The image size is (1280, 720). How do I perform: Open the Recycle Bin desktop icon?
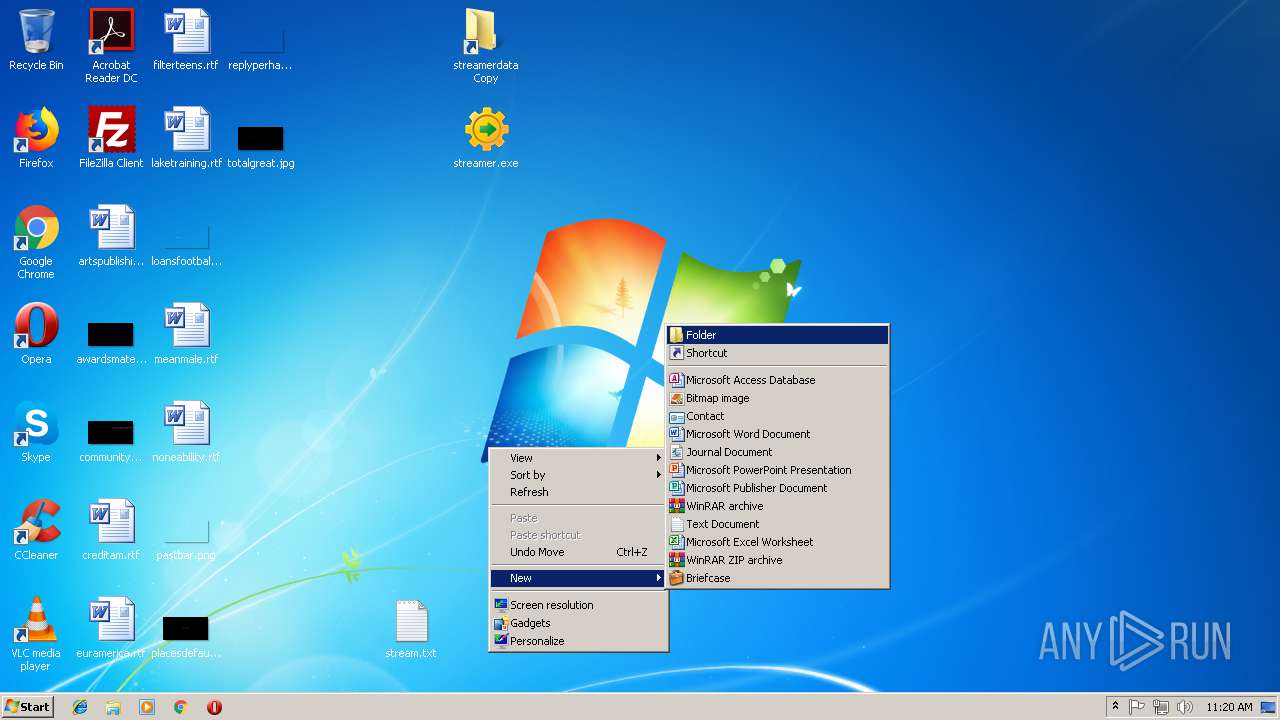(36, 42)
